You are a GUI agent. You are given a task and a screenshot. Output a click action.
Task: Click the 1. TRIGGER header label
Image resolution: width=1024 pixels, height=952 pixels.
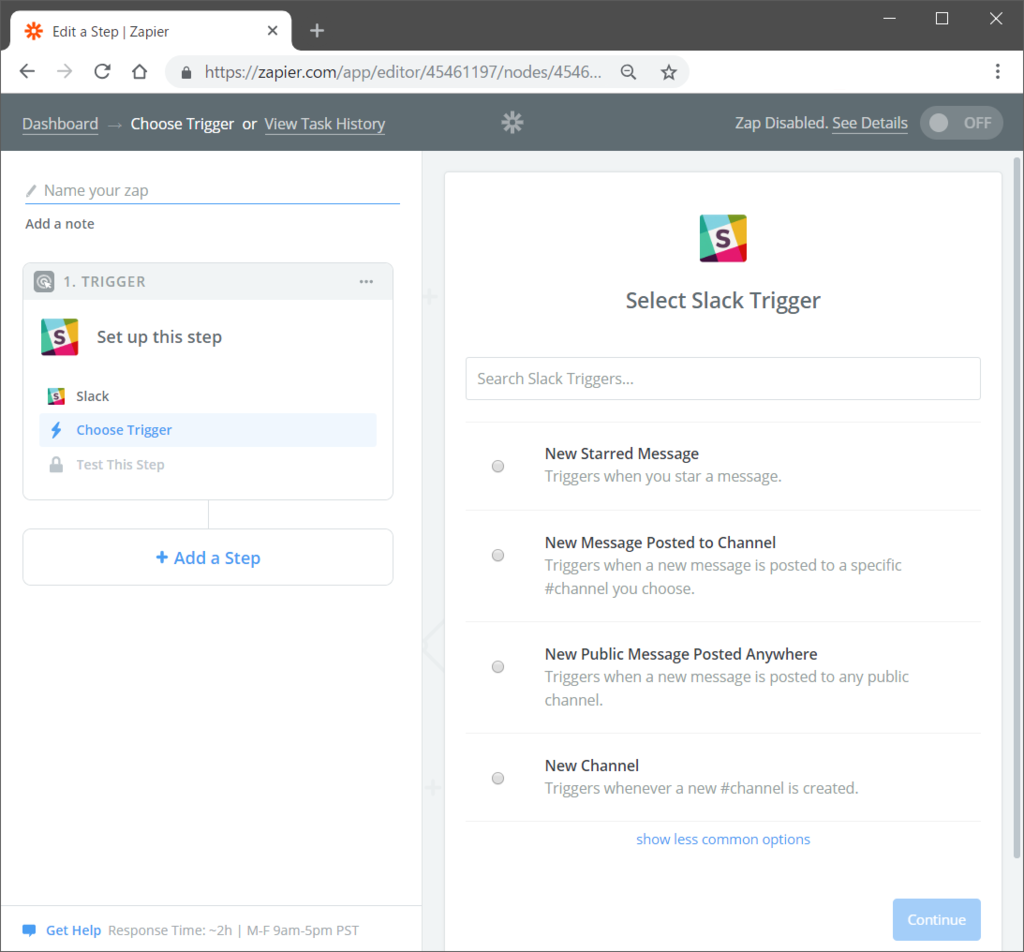coord(104,281)
